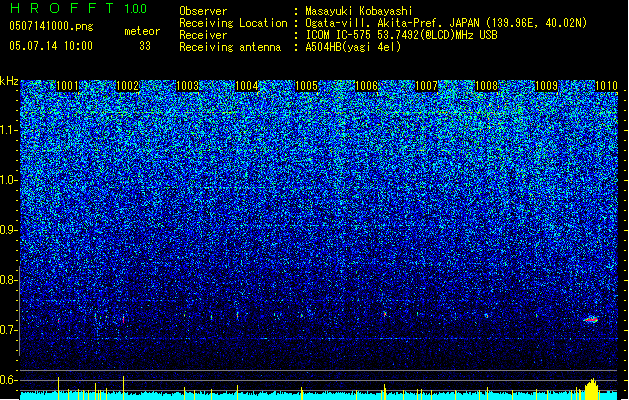Select the file name 0507141000.png

coord(51,26)
